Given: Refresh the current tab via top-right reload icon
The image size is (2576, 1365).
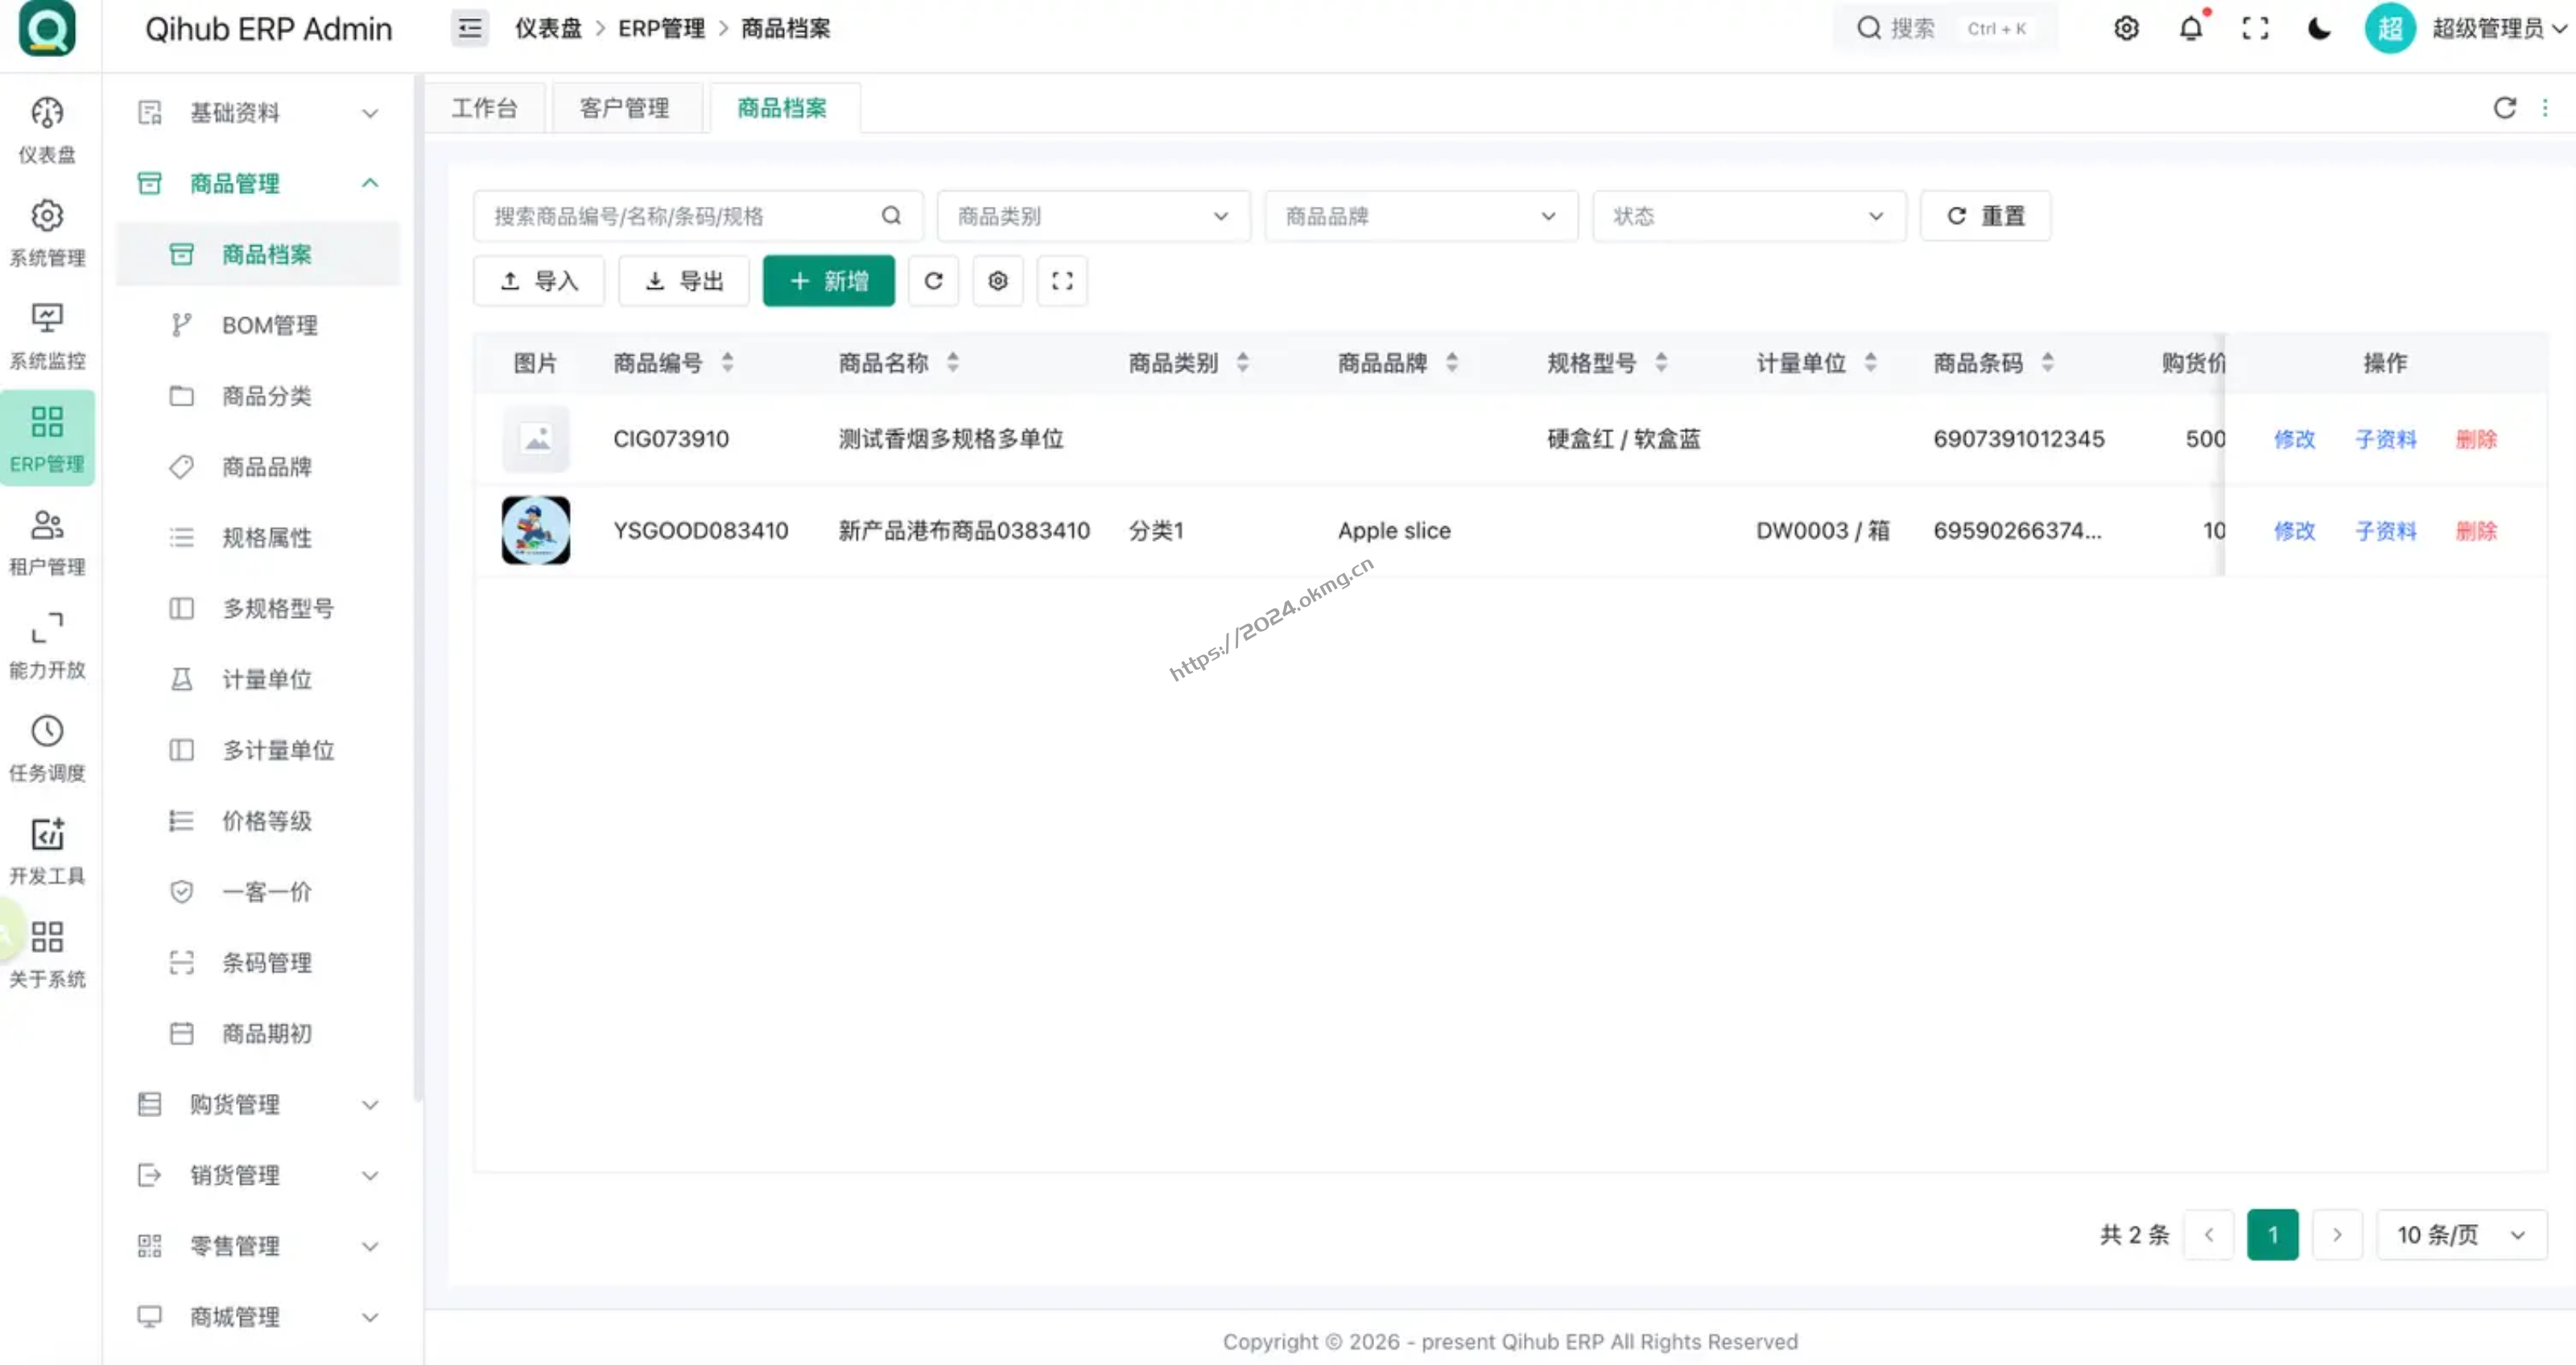Looking at the screenshot, I should click(x=2504, y=108).
